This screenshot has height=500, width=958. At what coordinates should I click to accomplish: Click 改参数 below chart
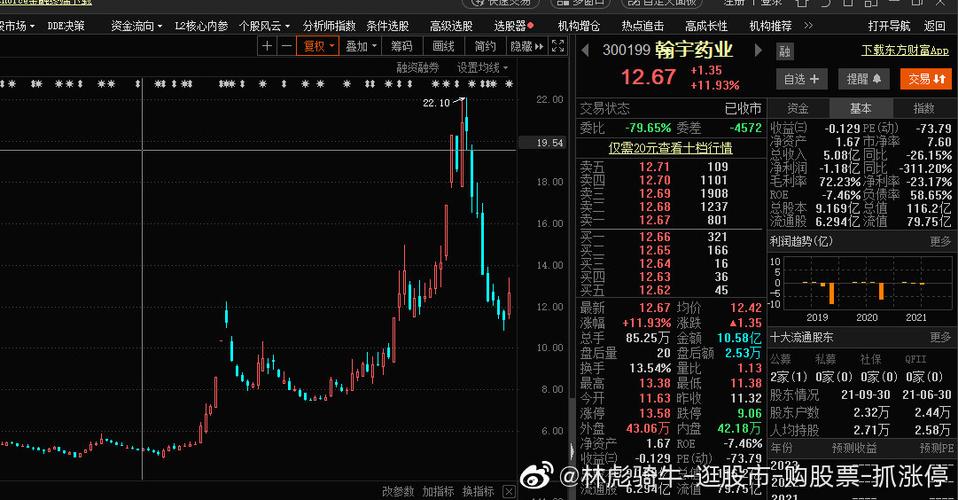[x=398, y=491]
